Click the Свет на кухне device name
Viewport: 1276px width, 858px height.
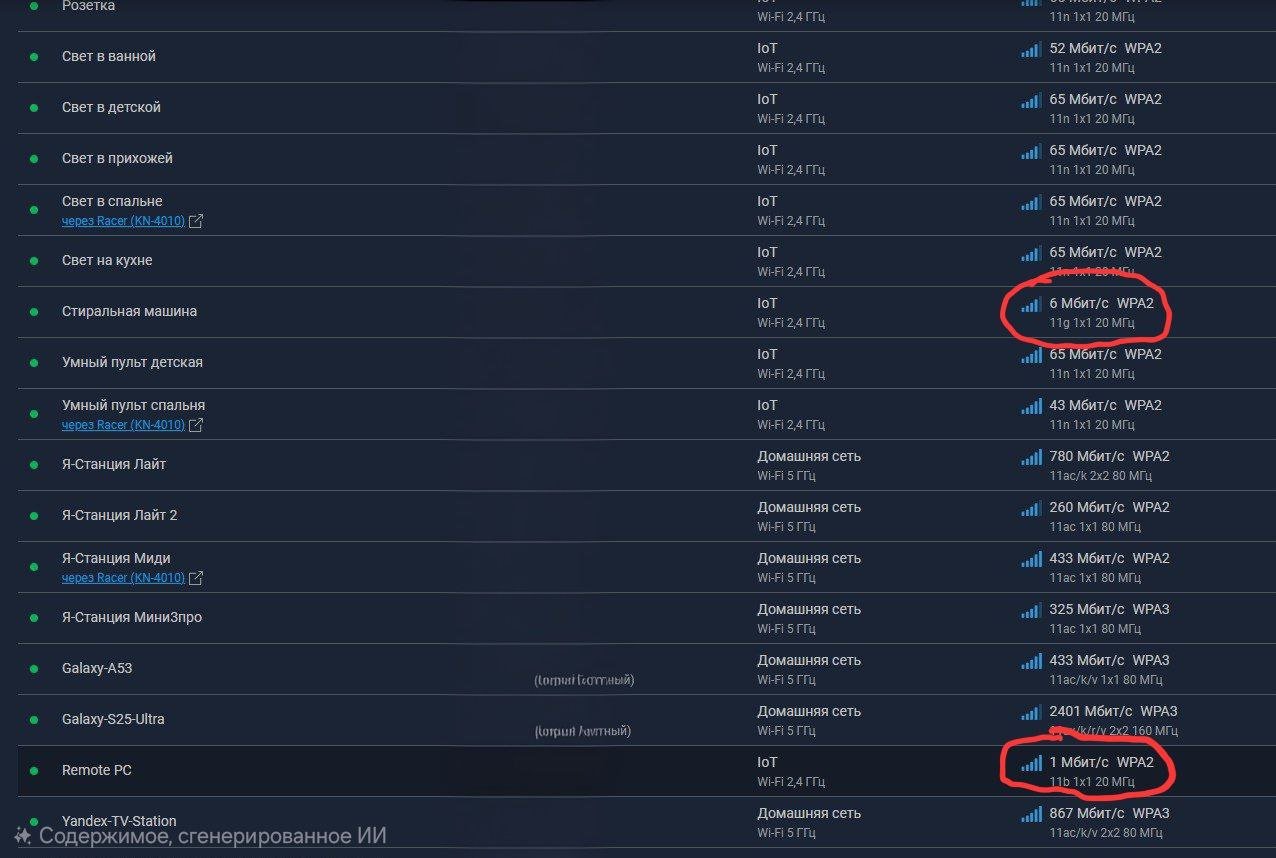[107, 261]
